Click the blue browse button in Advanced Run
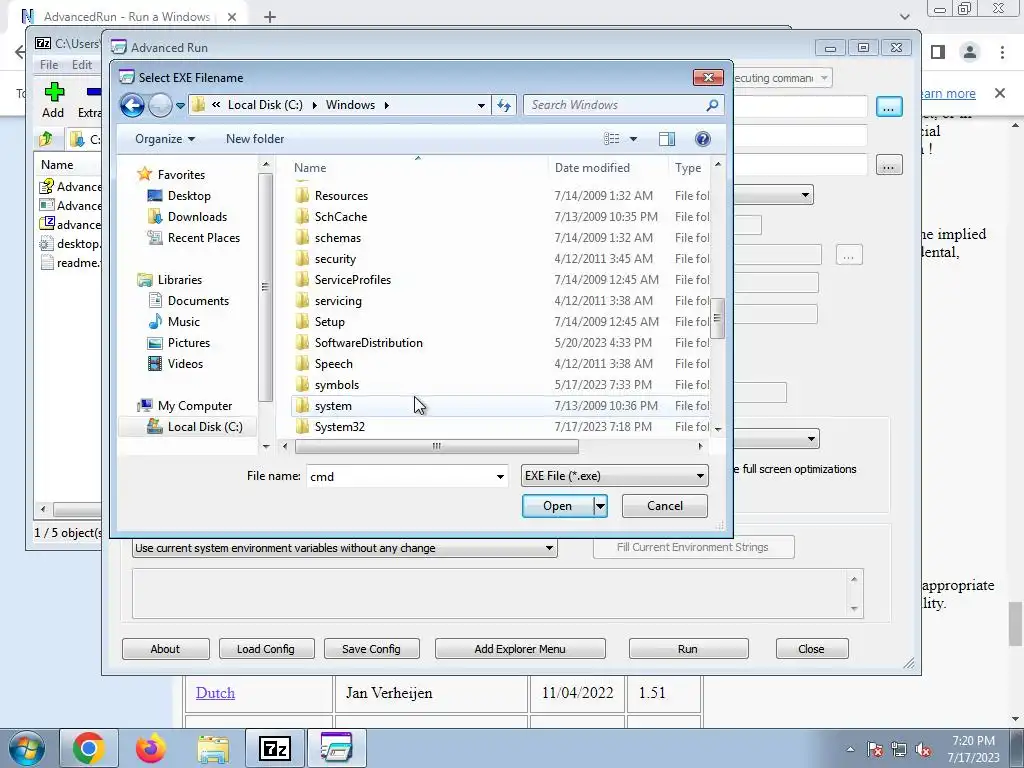Image resolution: width=1024 pixels, height=768 pixels. (x=889, y=106)
